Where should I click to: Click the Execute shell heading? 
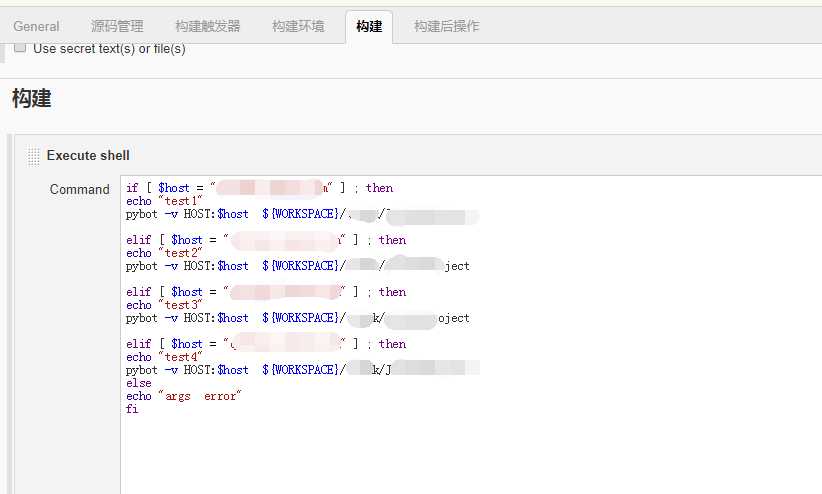tap(88, 156)
